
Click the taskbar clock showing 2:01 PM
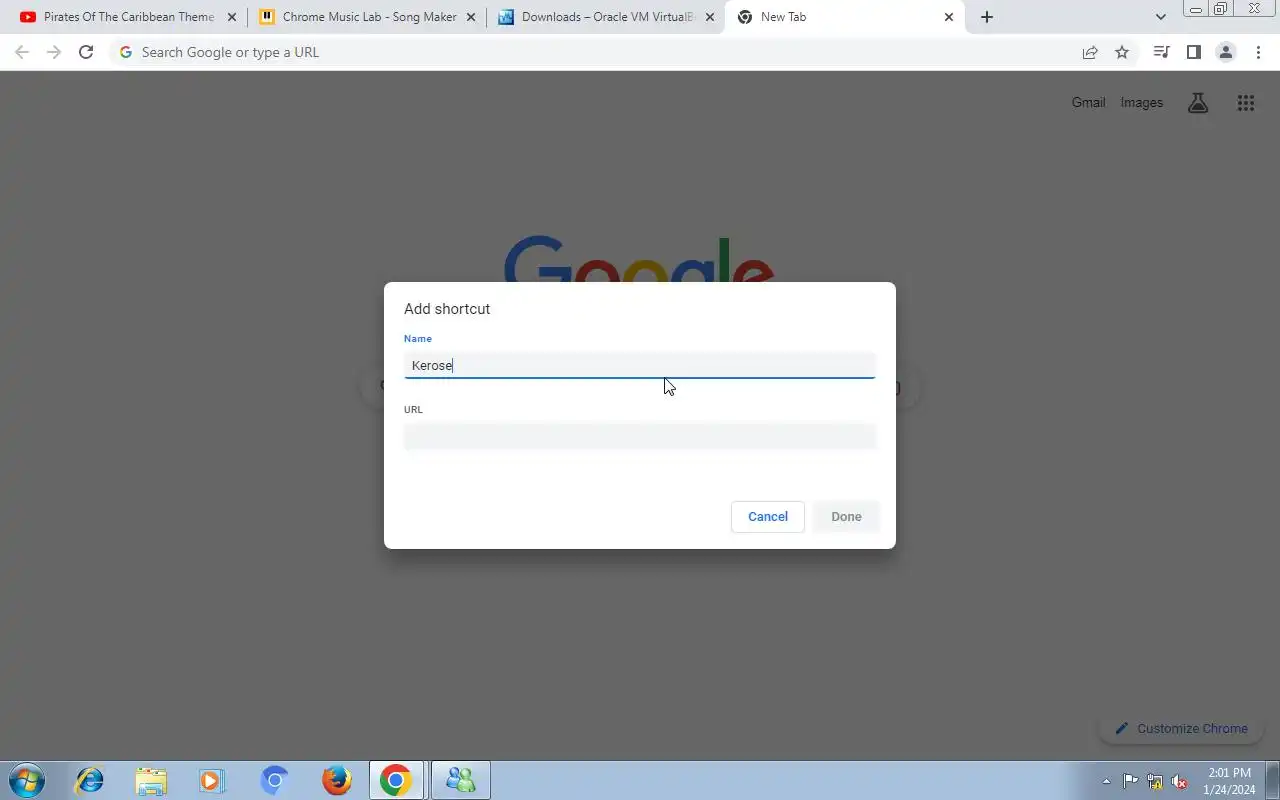[1230, 781]
